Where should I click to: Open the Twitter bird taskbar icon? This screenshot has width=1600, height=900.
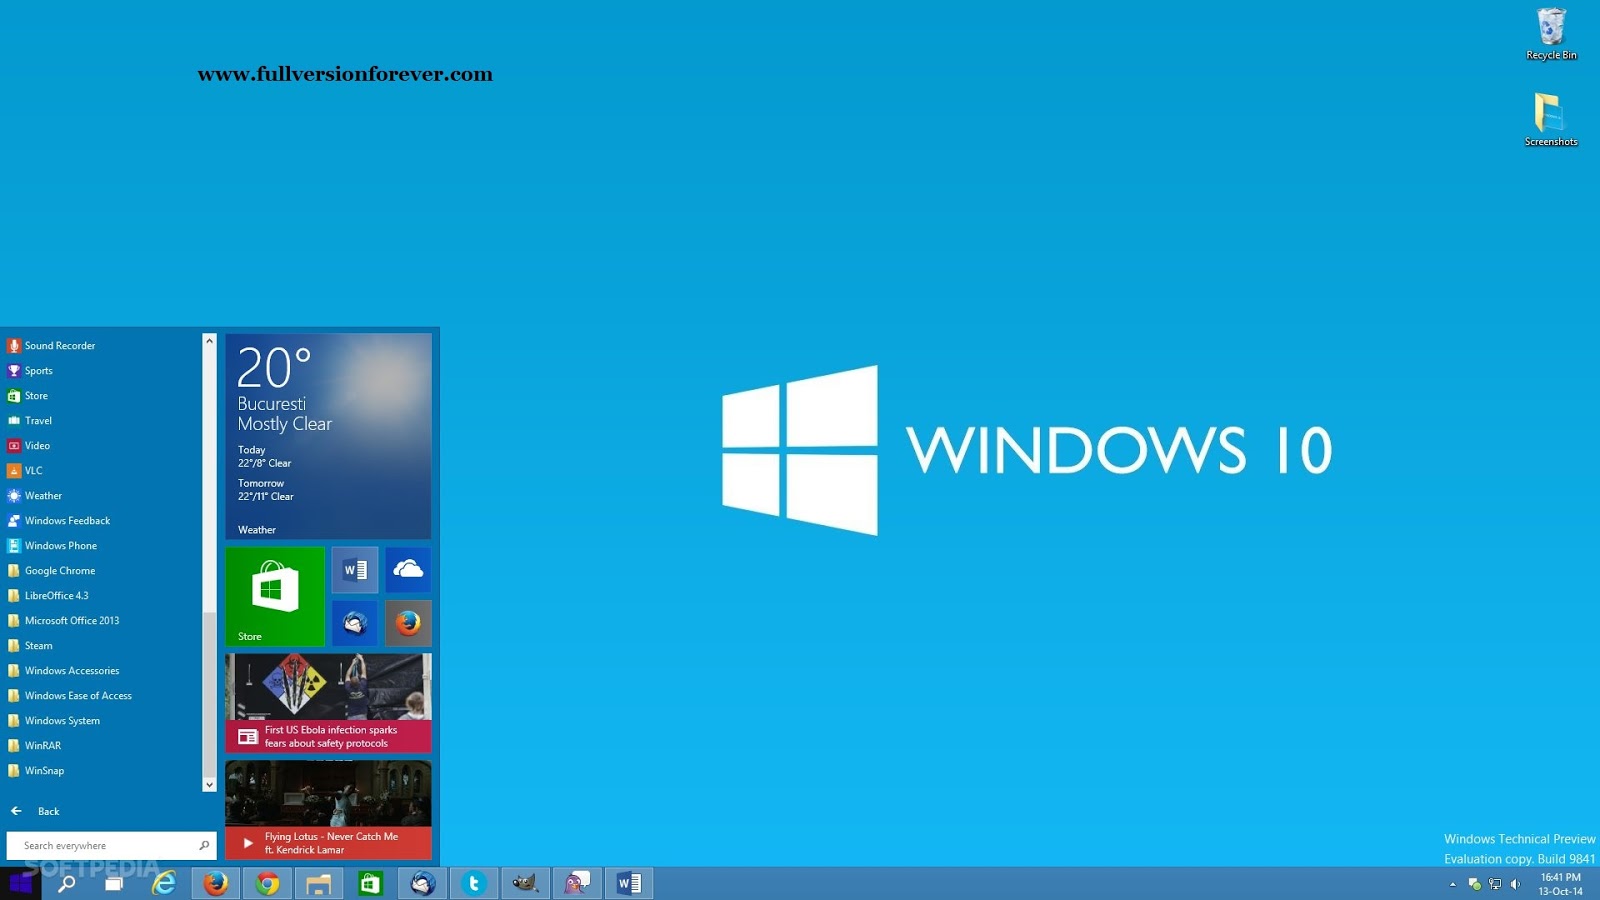tap(474, 884)
